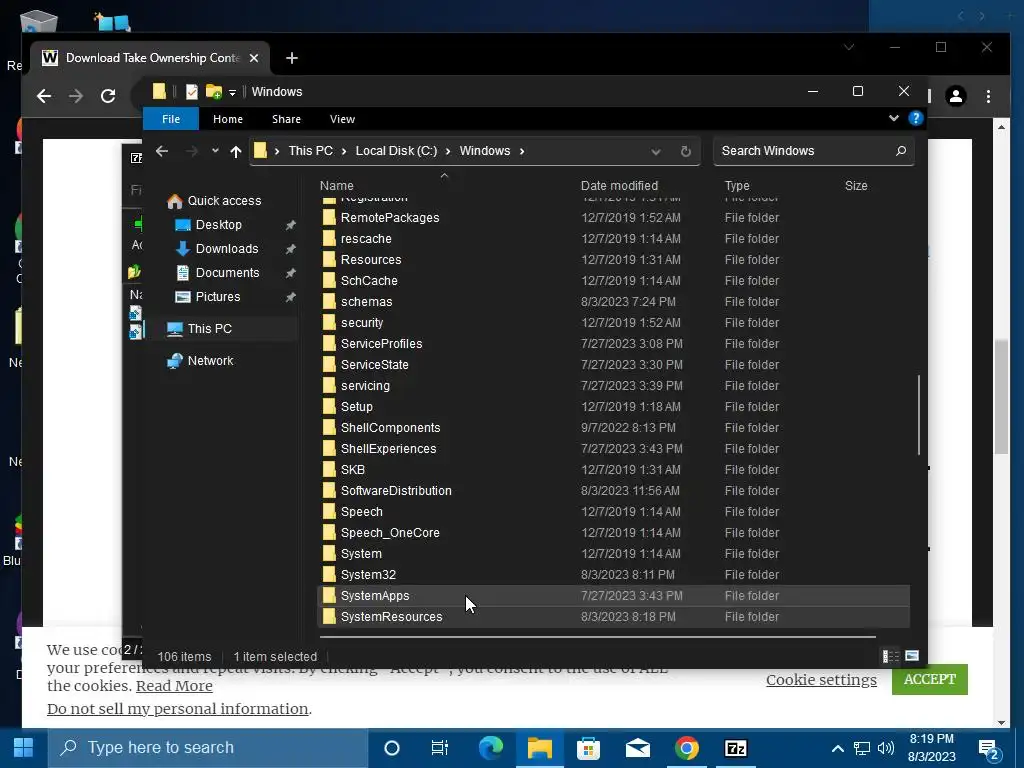Reload the page in Chrome
Image resolution: width=1024 pixels, height=768 pixels.
pyautogui.click(x=108, y=96)
